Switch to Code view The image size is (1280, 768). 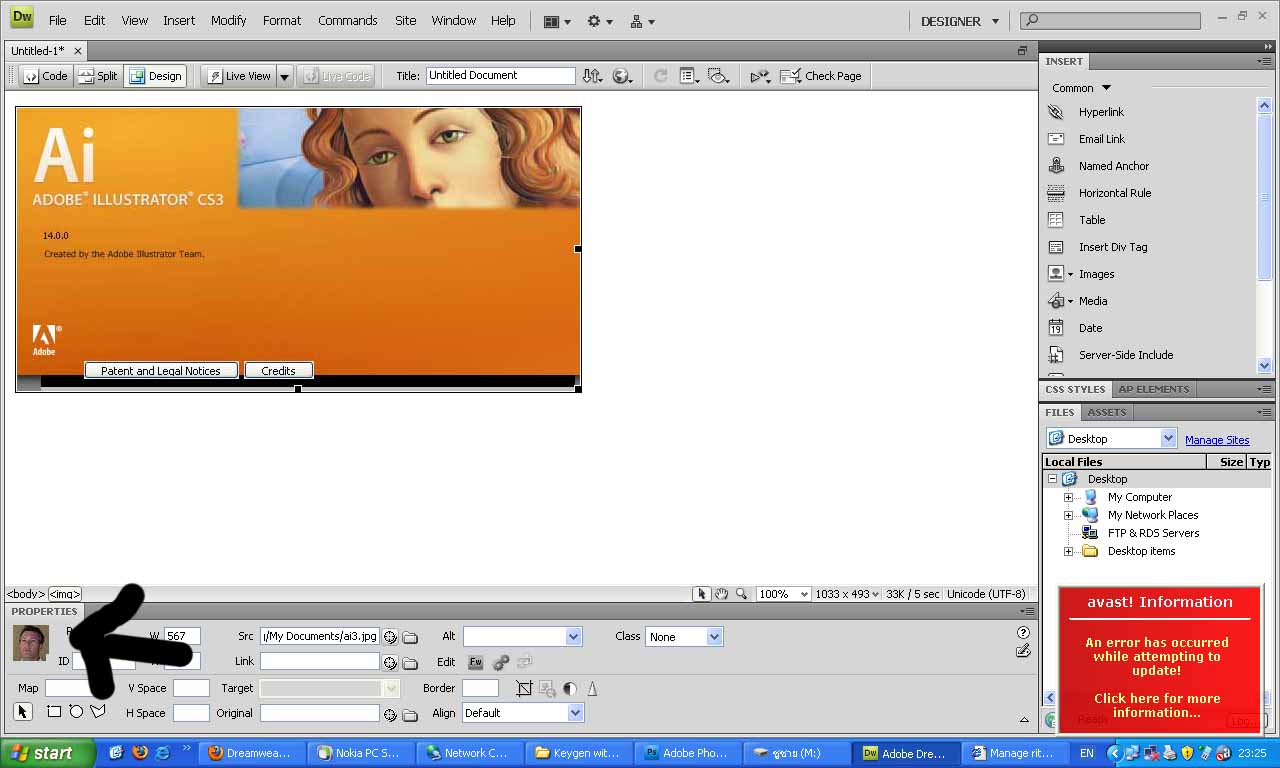(x=45, y=76)
